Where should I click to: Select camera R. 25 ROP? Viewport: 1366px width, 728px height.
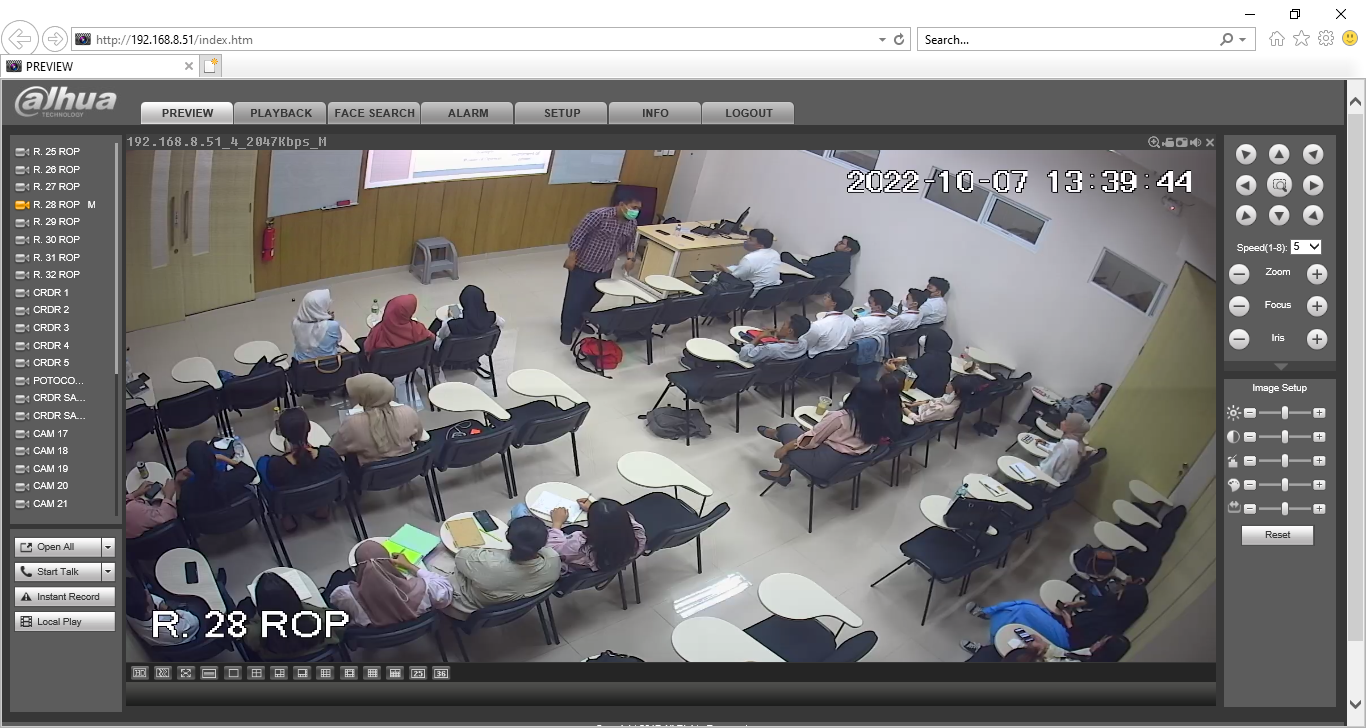pos(56,152)
